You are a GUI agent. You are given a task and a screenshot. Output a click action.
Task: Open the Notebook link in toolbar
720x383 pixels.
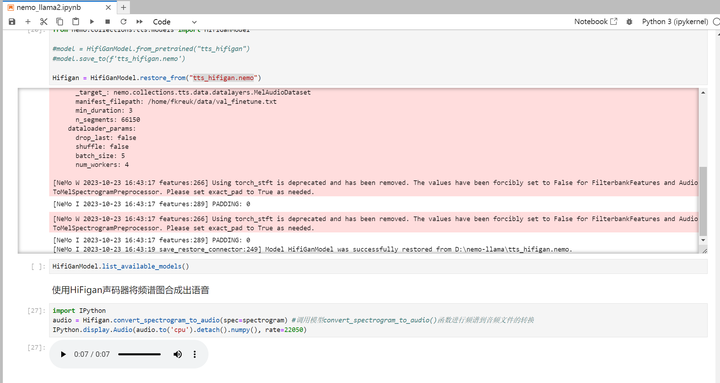pyautogui.click(x=596, y=22)
